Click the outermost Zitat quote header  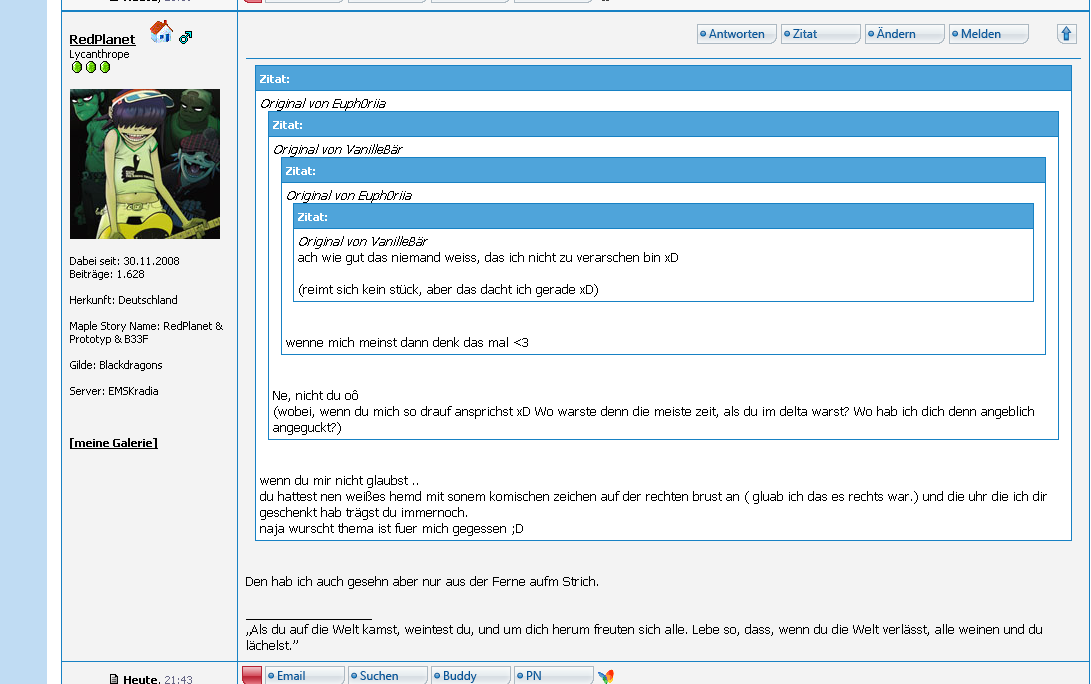click(662, 78)
